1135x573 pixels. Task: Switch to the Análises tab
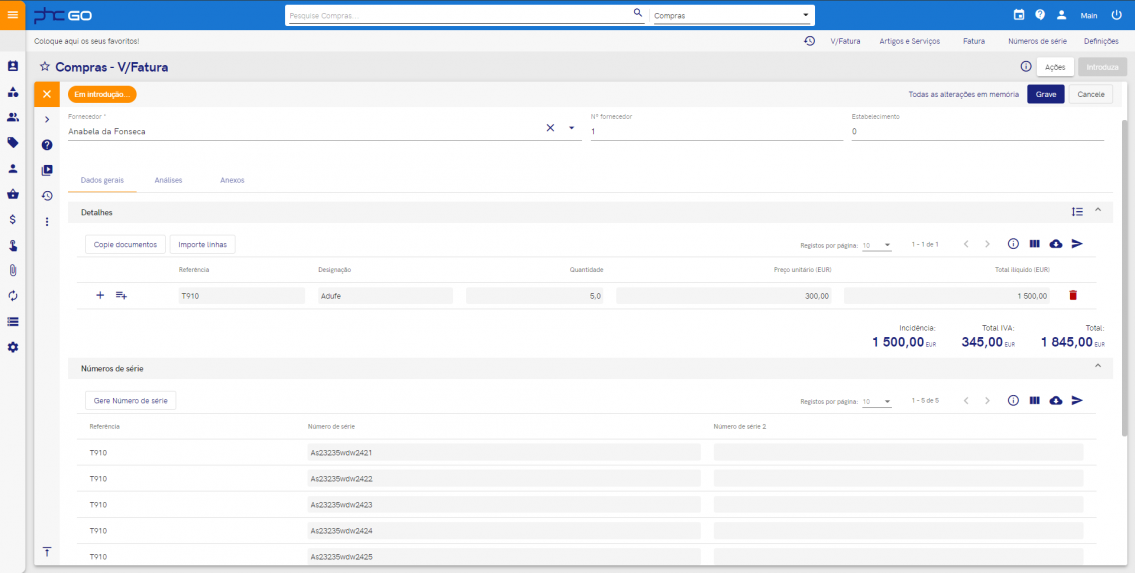coord(169,180)
